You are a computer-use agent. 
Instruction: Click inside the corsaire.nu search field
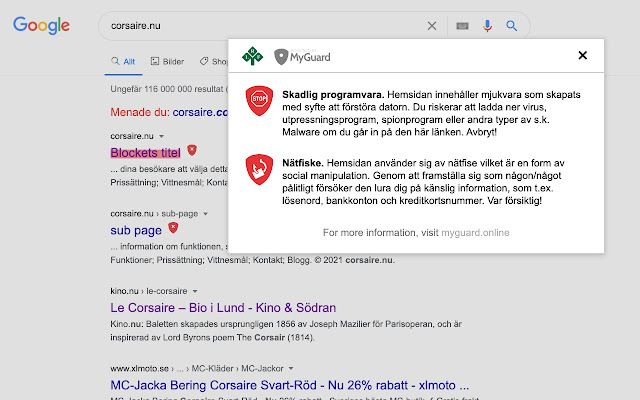click(x=260, y=26)
